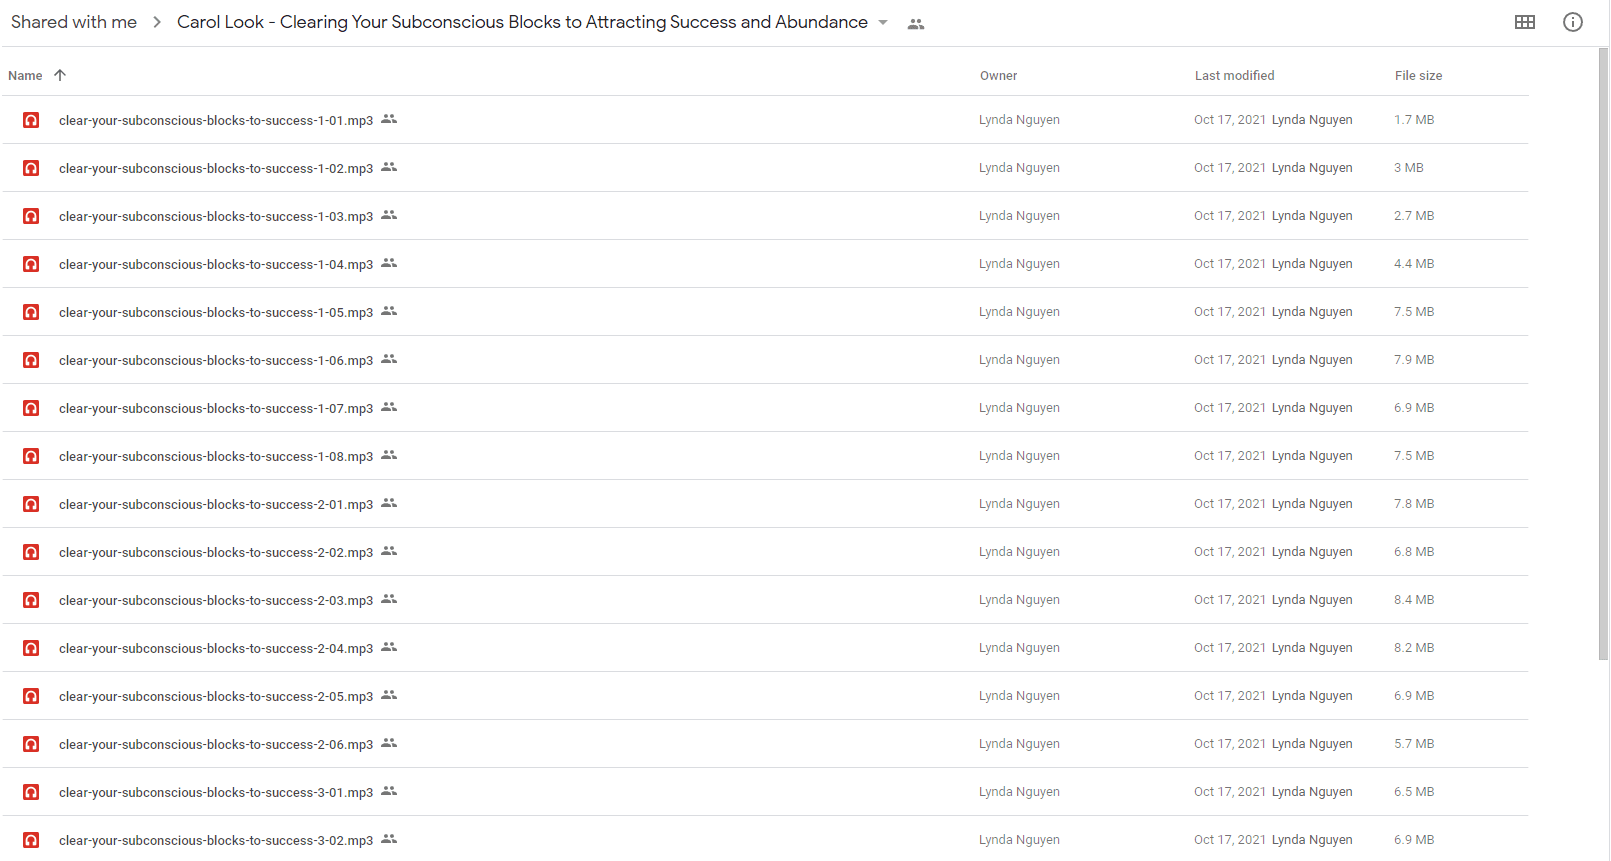Select the audio icon of file 2-02.mp3

click(31, 552)
